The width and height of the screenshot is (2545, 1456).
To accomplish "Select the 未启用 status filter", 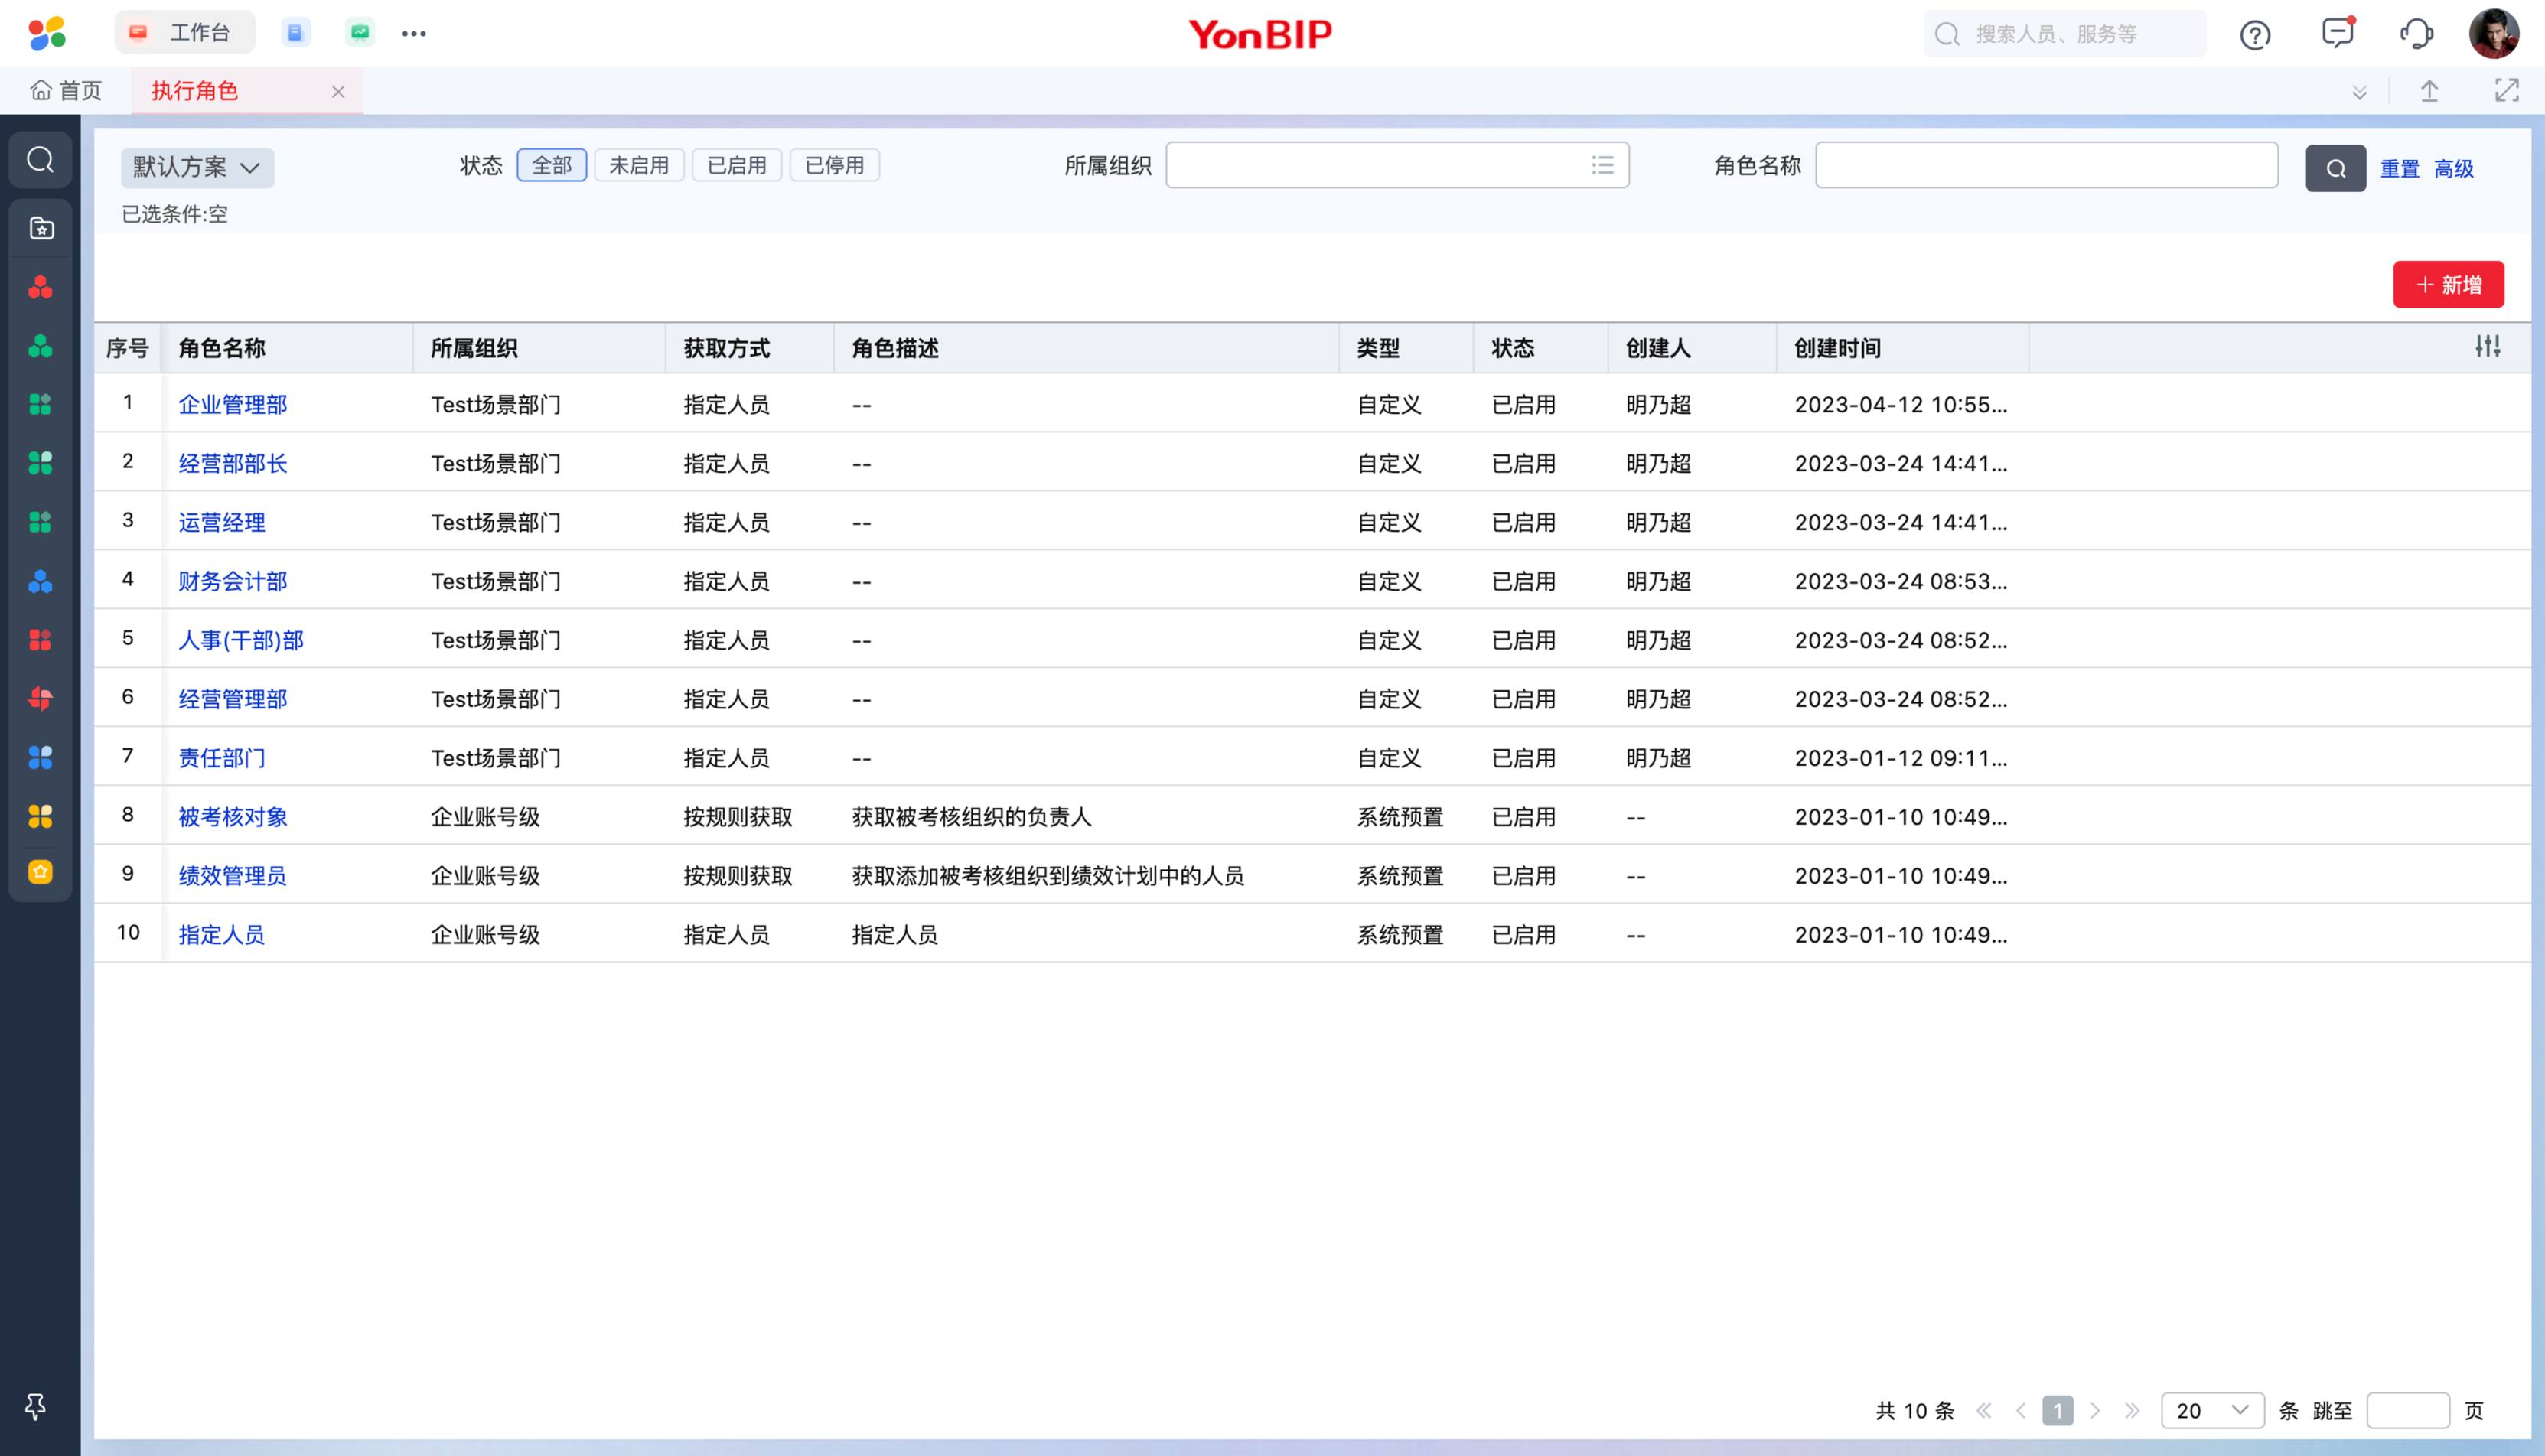I will pos(639,165).
